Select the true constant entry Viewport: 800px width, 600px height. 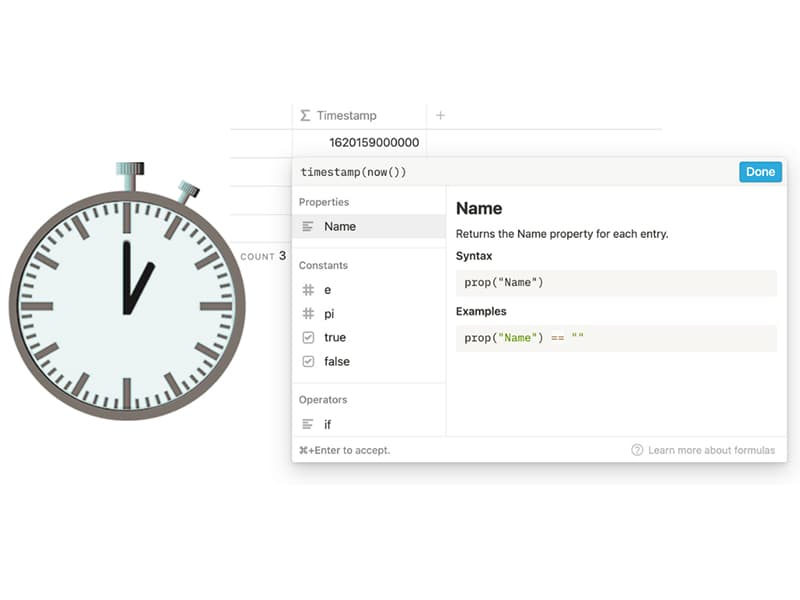point(369,337)
